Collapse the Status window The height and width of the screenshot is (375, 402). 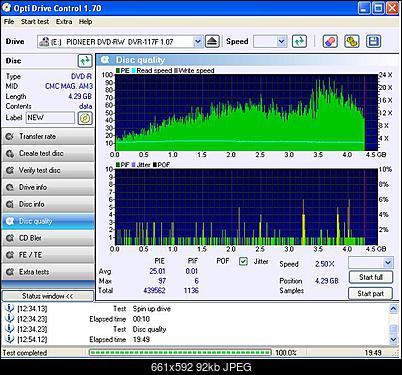point(48,296)
